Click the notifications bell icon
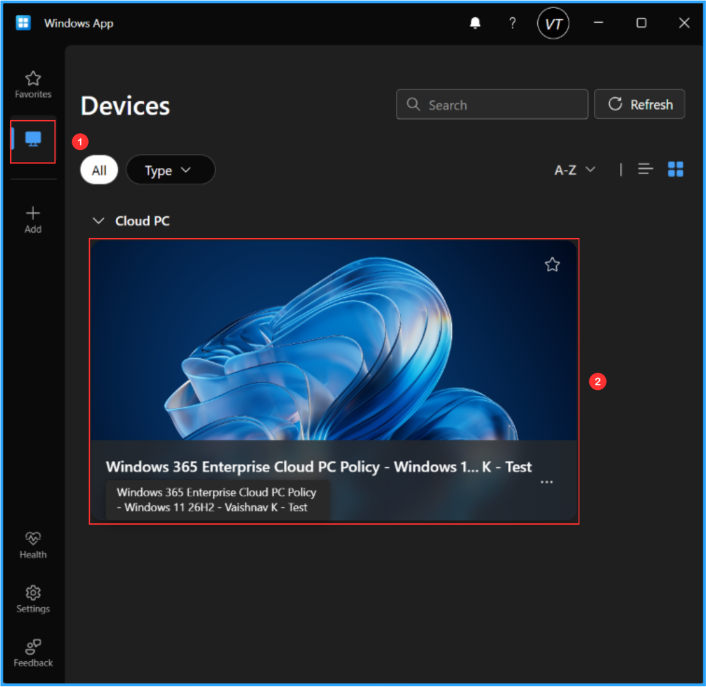The width and height of the screenshot is (706, 687). tap(475, 23)
